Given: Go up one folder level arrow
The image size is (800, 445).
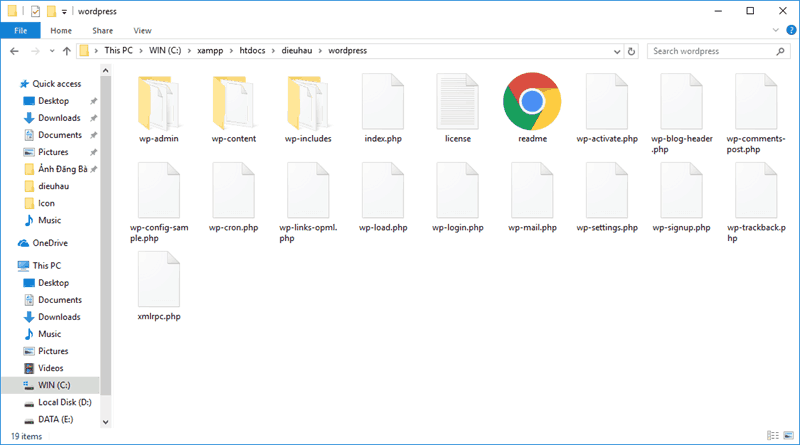Looking at the screenshot, I should click(67, 51).
